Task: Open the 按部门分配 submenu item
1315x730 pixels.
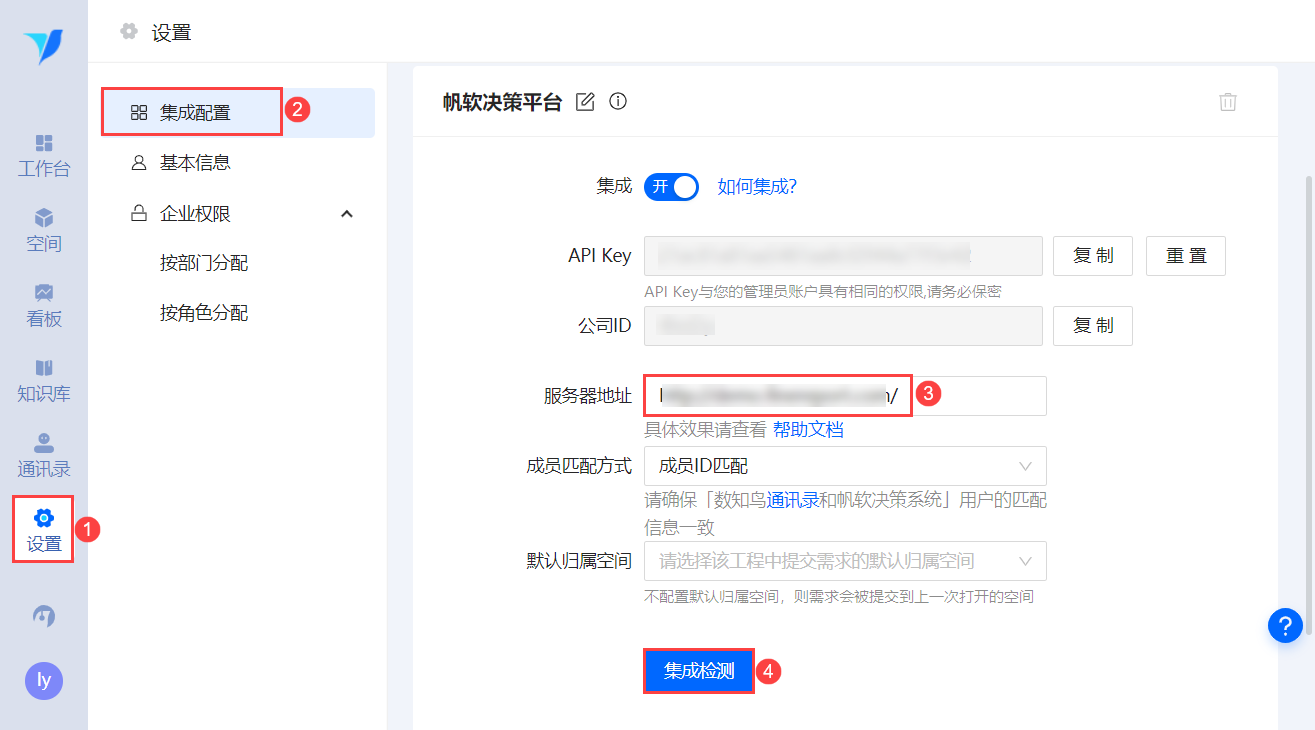Action: point(204,263)
